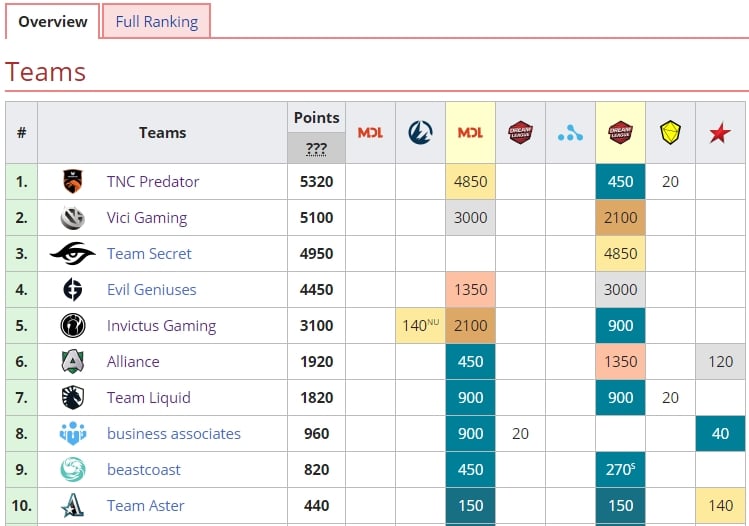Image resolution: width=749 pixels, height=526 pixels.
Task: Open the yellow gem tournament logo
Action: pos(670,132)
